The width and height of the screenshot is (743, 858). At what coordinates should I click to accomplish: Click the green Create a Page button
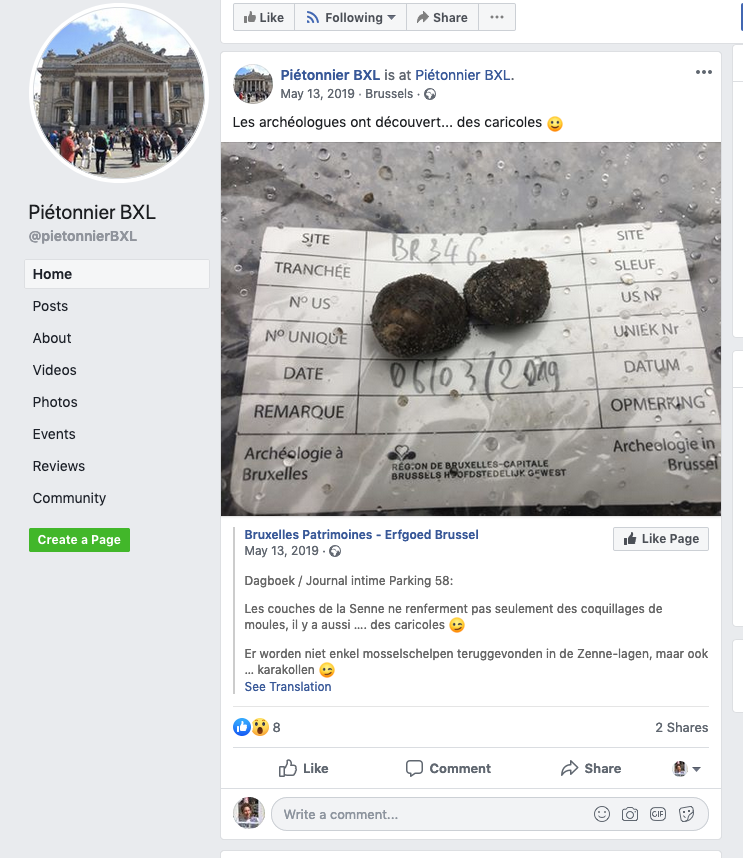tap(79, 540)
